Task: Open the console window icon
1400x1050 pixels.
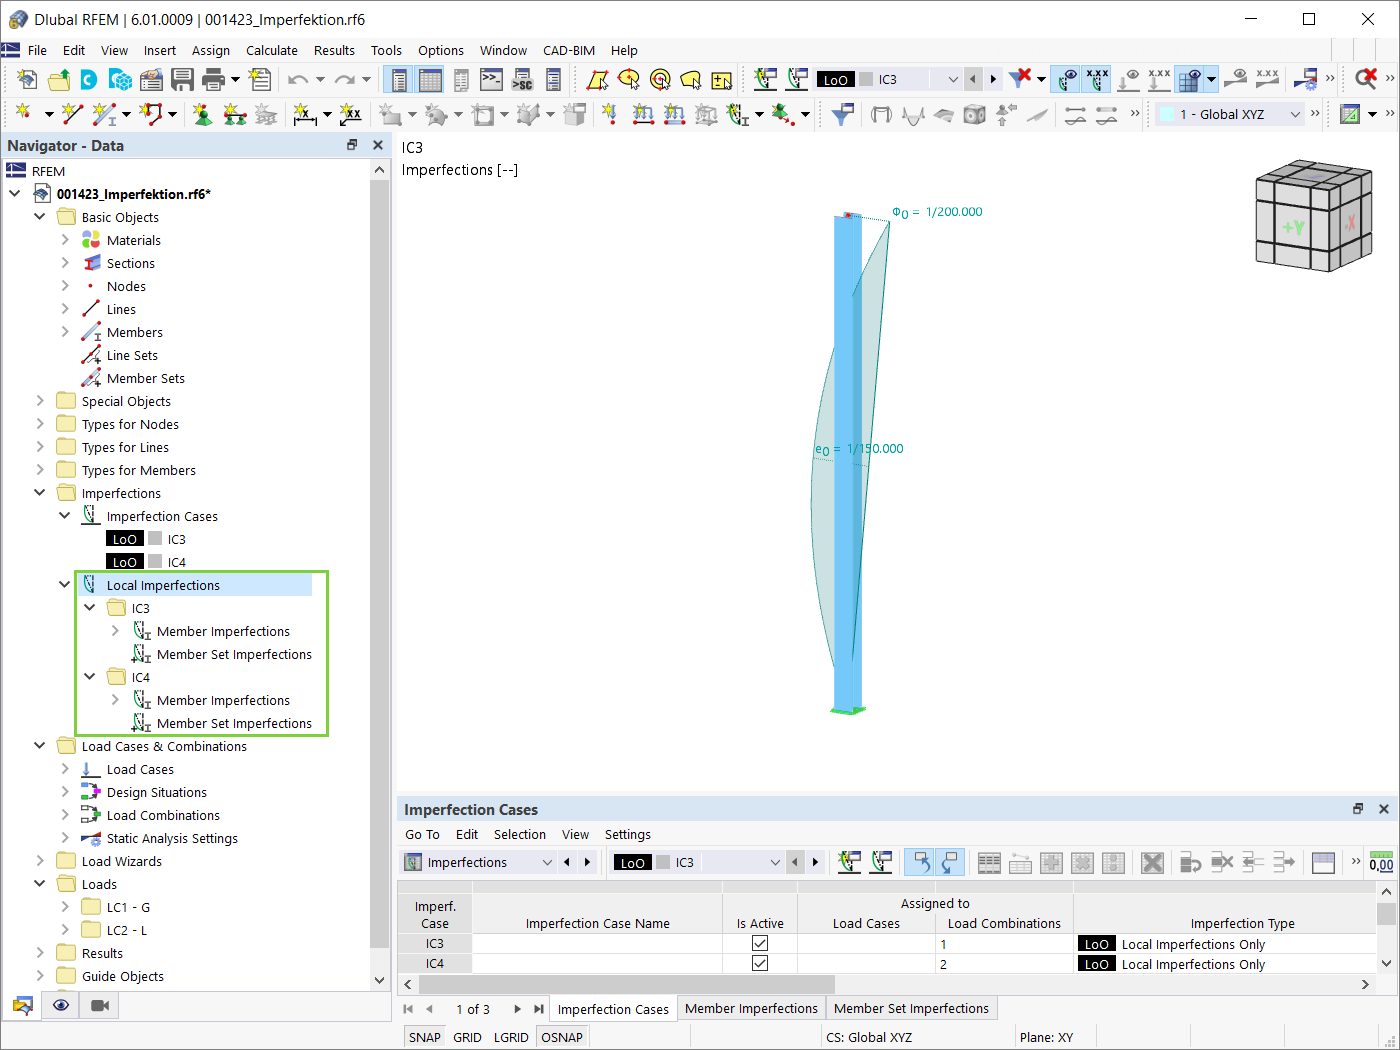Action: click(x=491, y=79)
